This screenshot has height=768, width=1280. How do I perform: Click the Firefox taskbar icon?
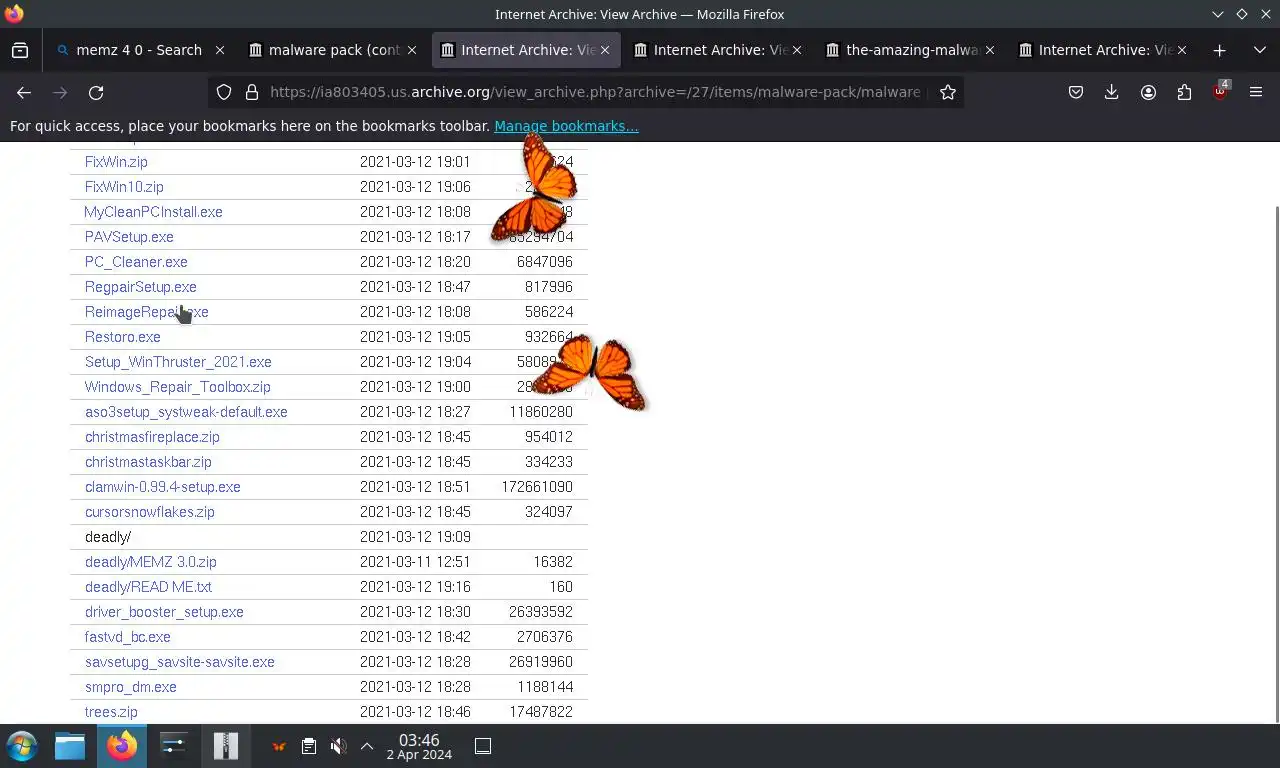(x=122, y=746)
